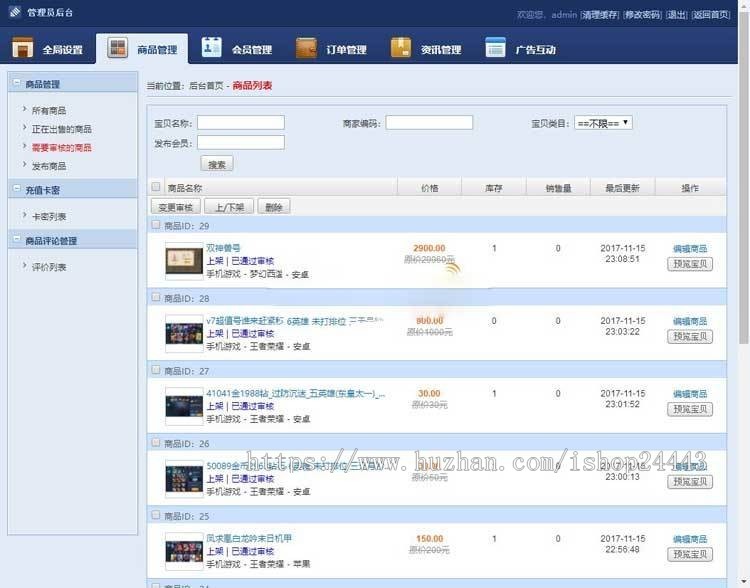Image resolution: width=750 pixels, height=588 pixels.
Task: Open the 宝贝类目 ==不限== dropdown
Action: coord(604,123)
